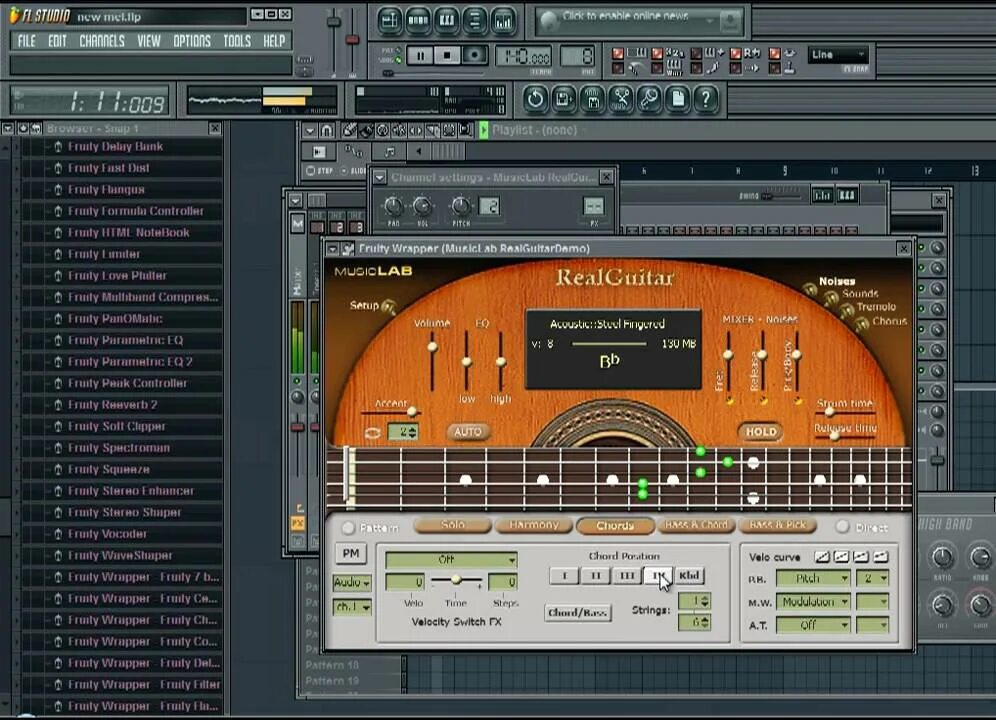Open the CHANNELS menu

(x=102, y=41)
